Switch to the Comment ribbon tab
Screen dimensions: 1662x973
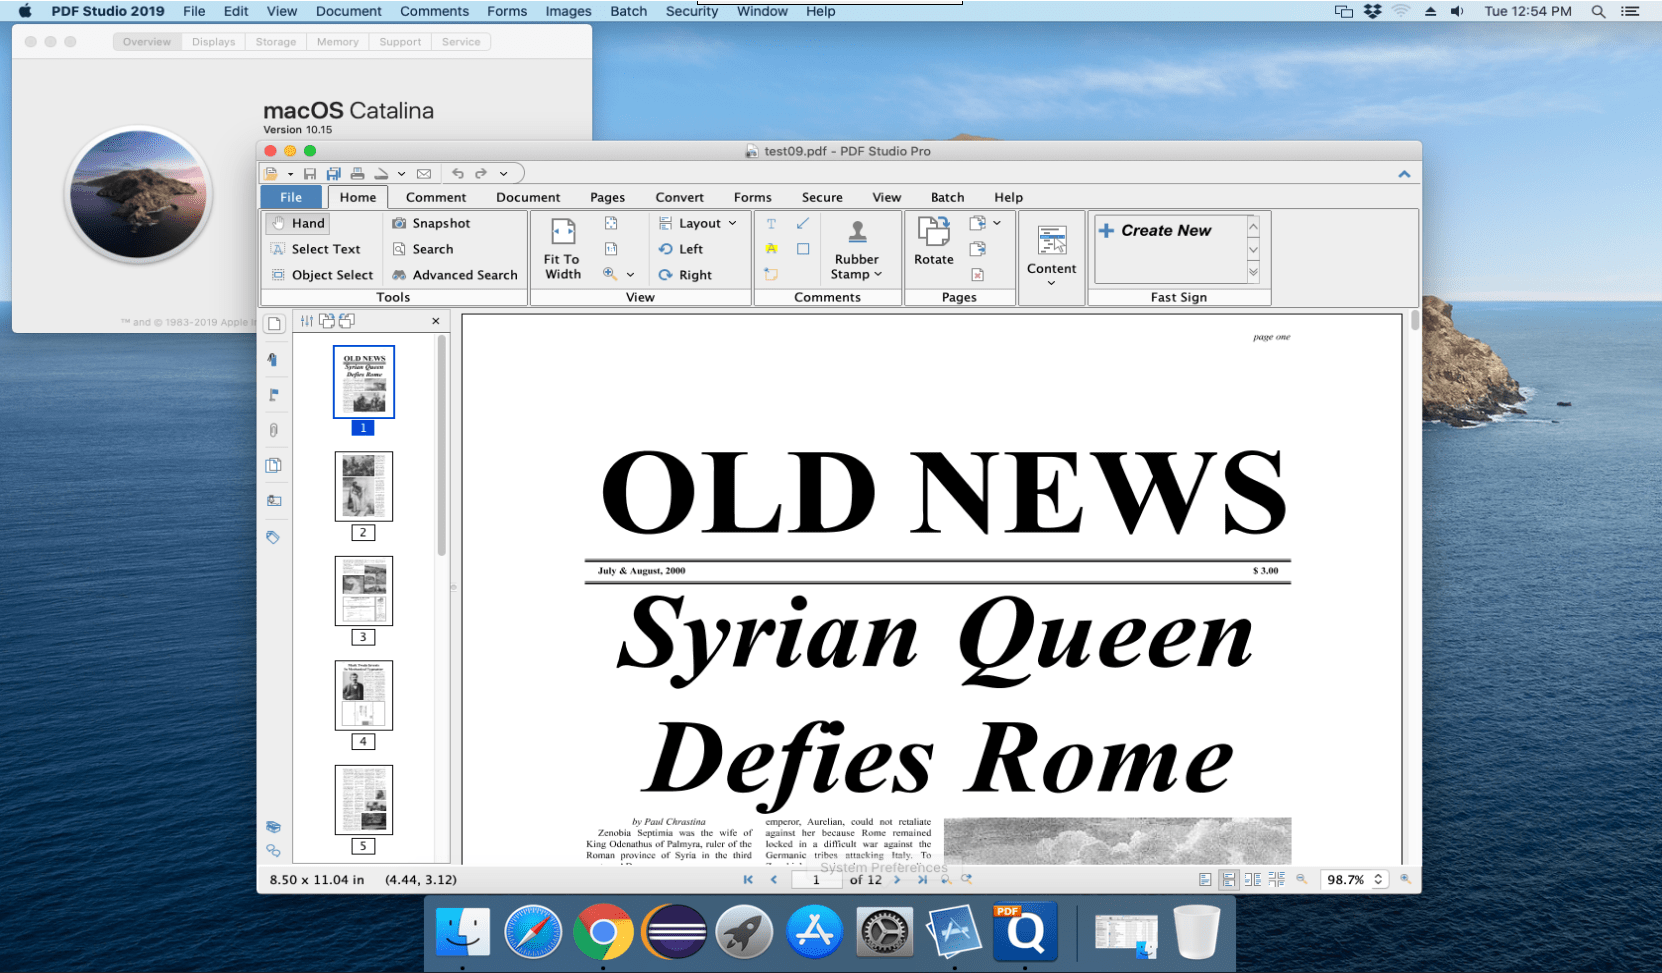pyautogui.click(x=436, y=197)
